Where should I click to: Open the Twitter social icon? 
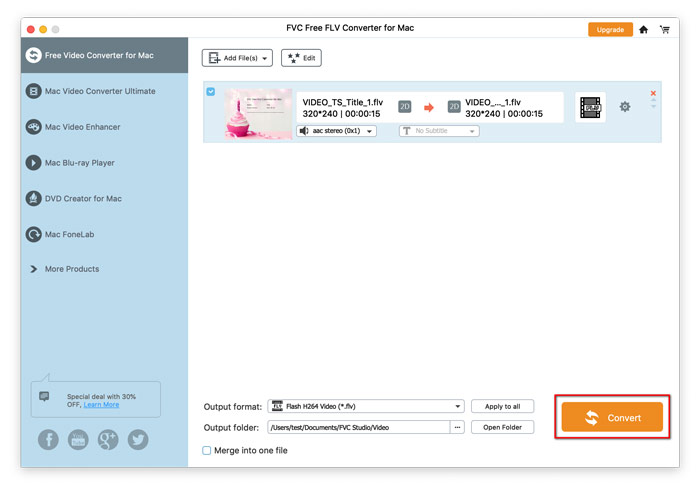[x=138, y=439]
